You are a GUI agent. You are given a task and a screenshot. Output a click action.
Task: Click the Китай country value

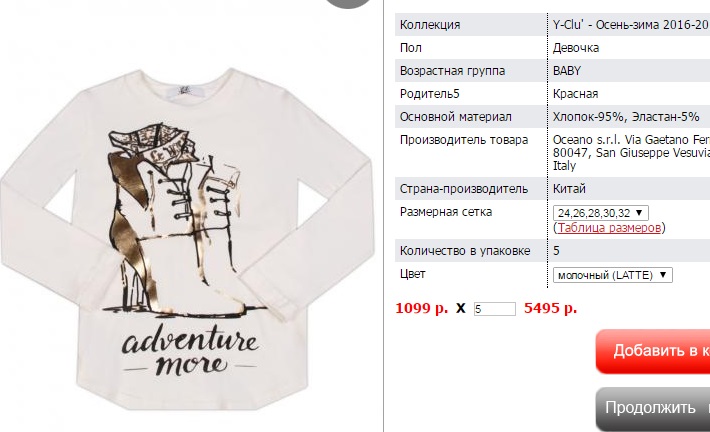tap(569, 188)
